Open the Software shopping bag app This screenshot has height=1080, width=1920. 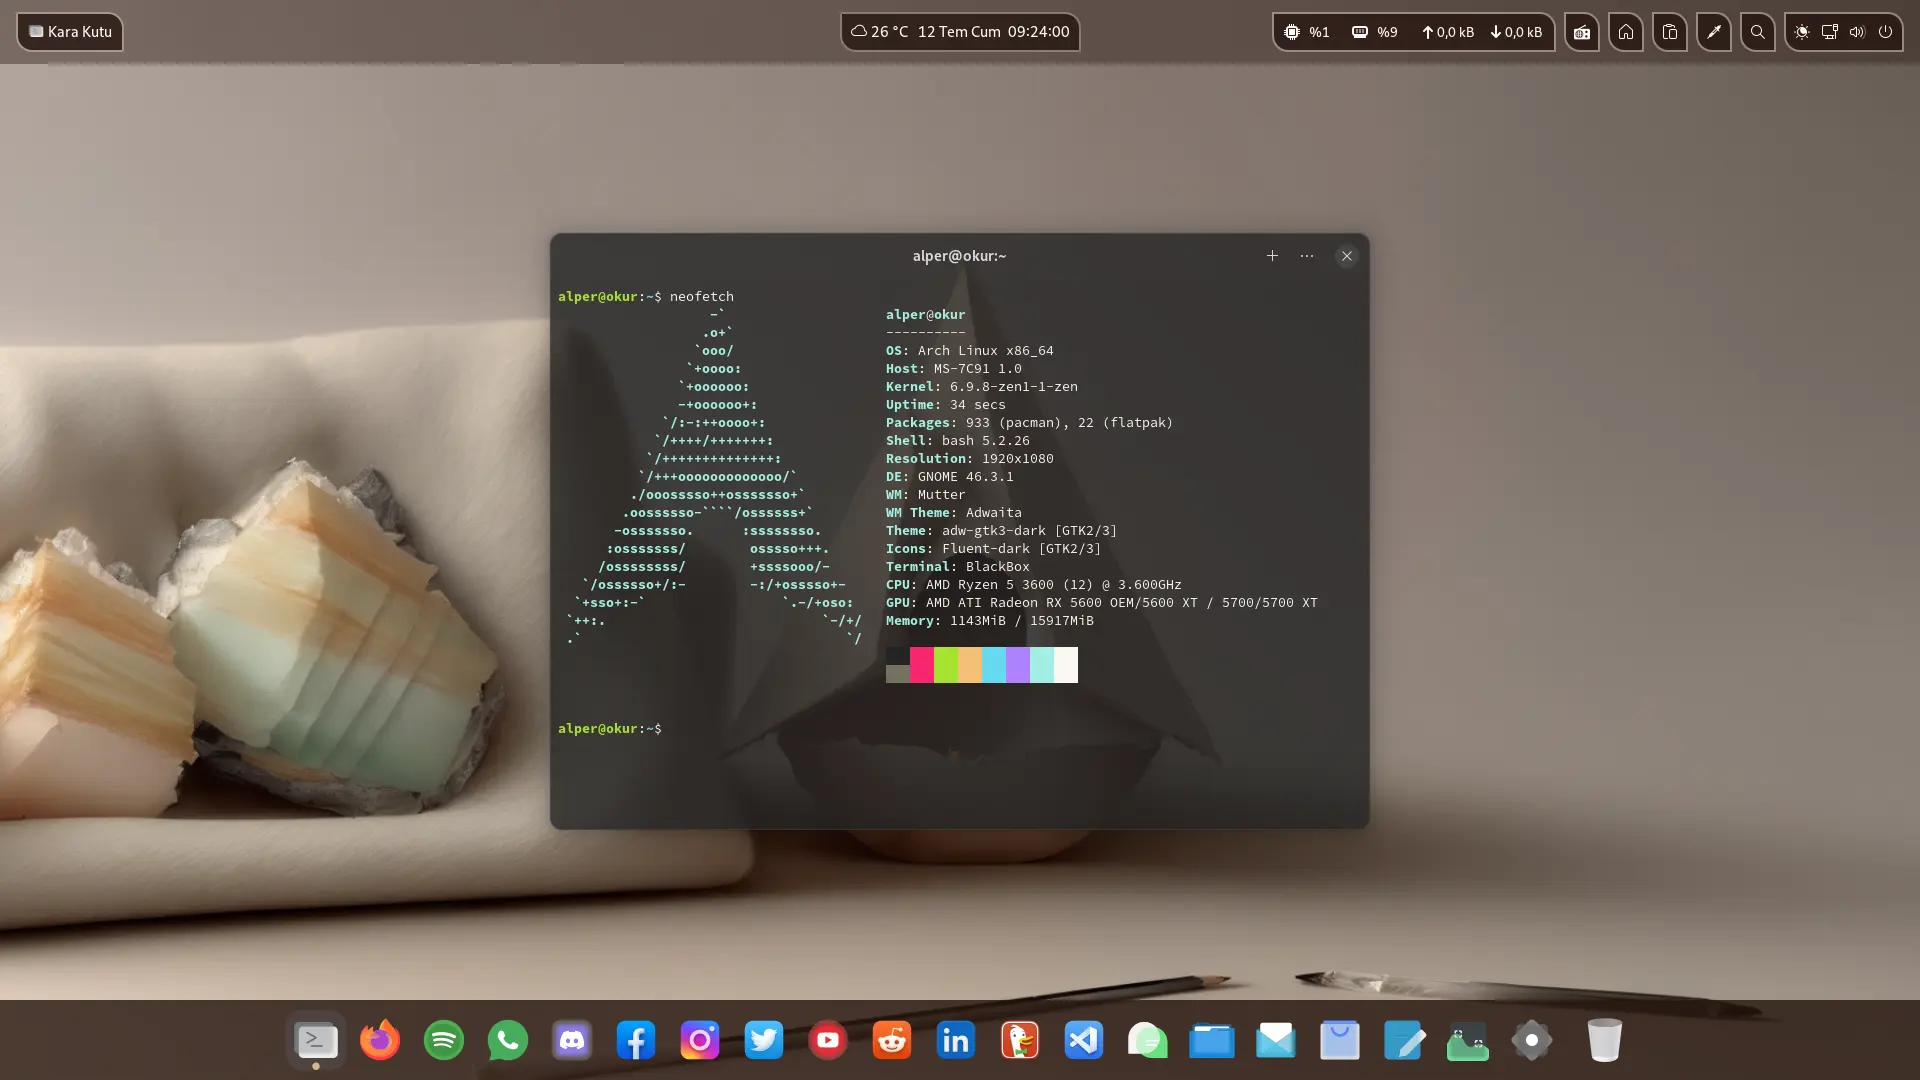1340,1040
